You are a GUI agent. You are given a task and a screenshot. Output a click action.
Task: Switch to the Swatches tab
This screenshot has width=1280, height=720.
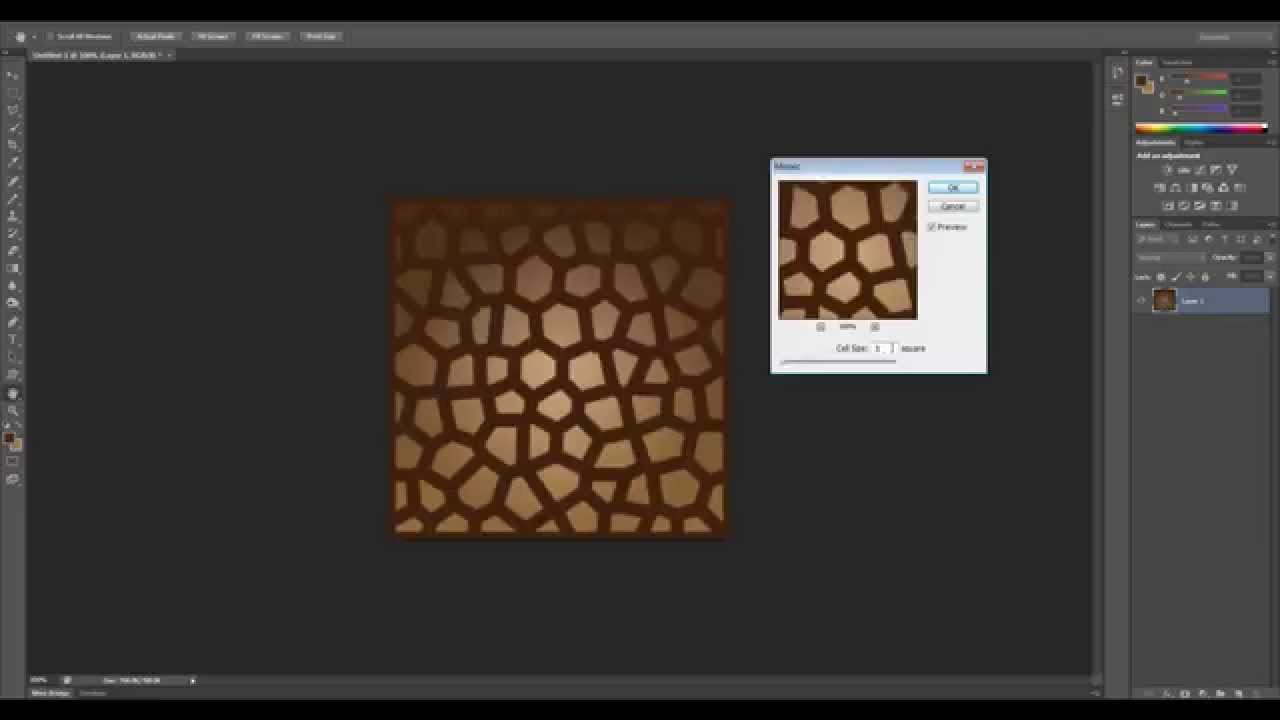1177,62
